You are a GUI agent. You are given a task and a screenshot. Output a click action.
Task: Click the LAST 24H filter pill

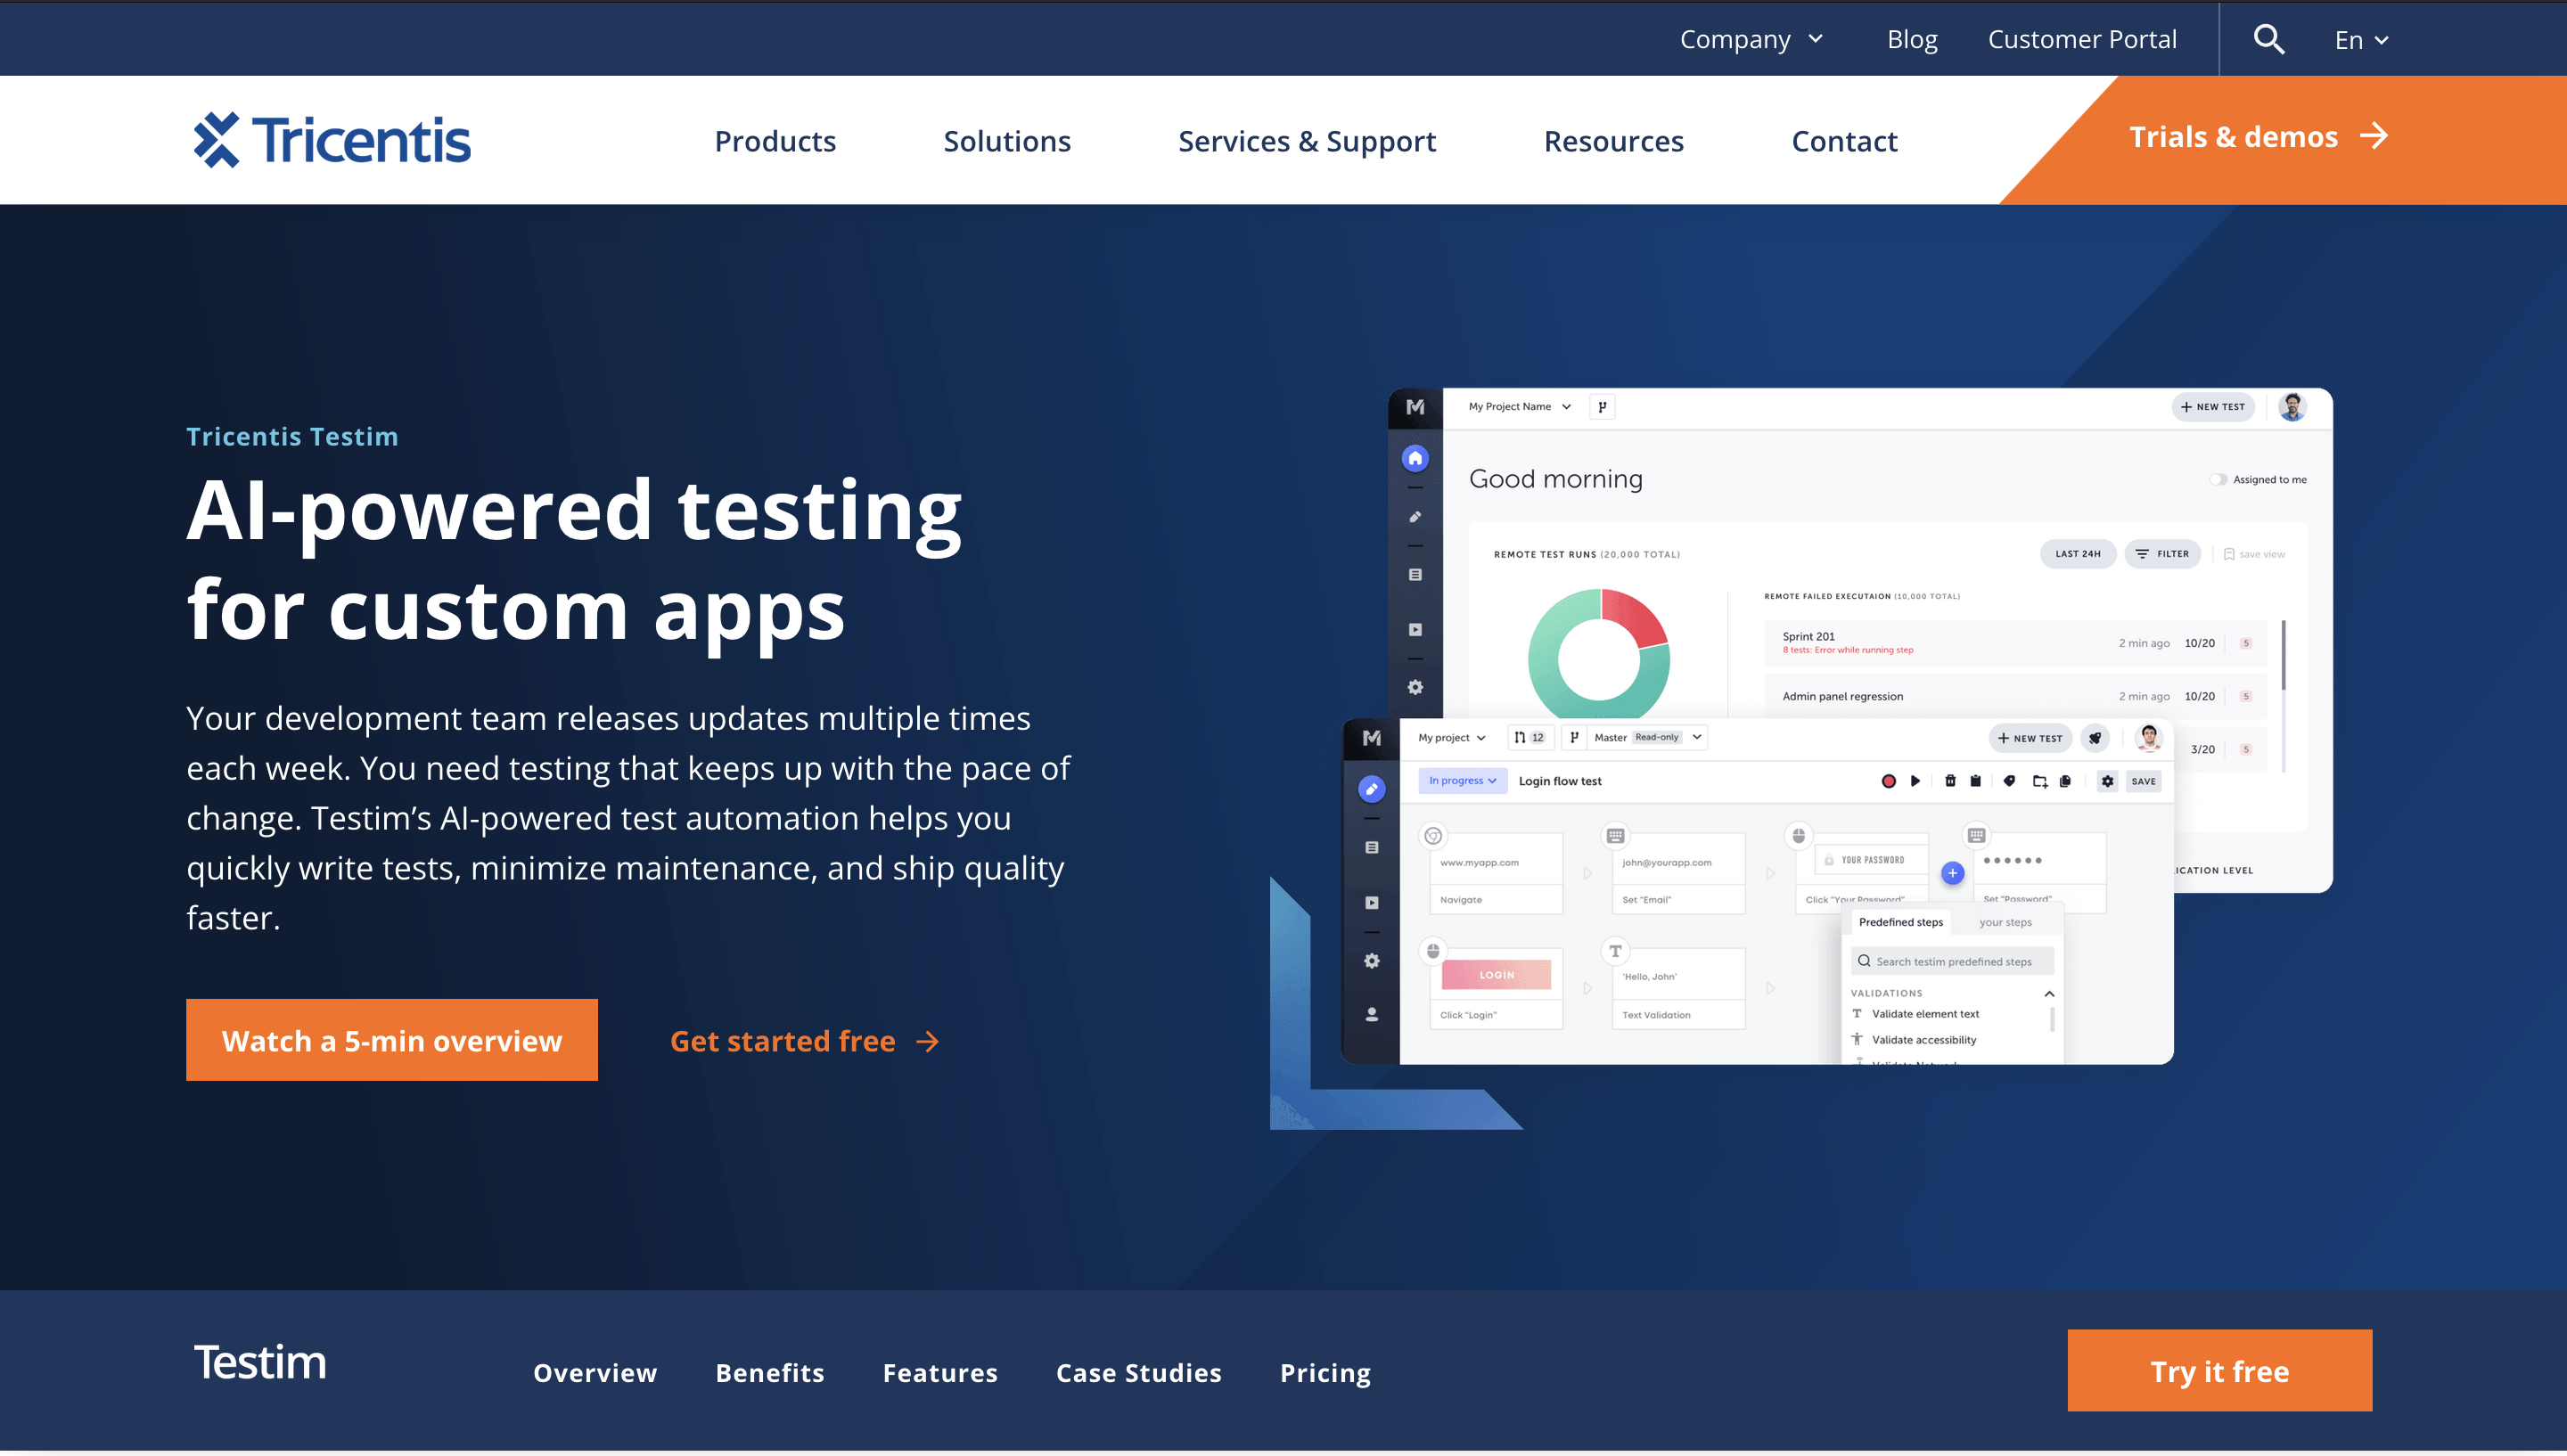coord(2077,554)
